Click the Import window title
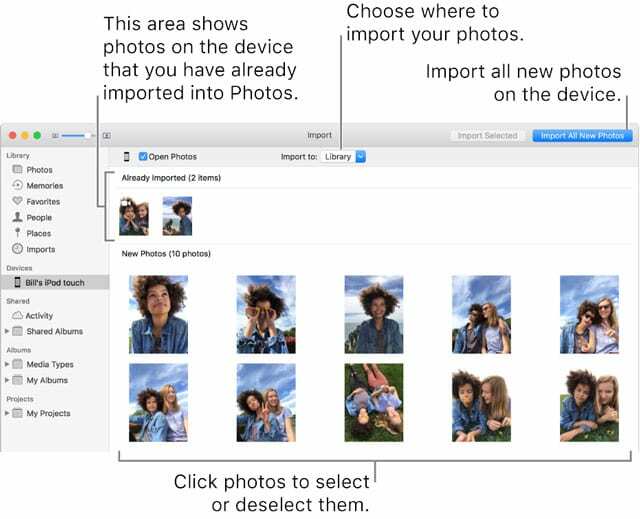Viewport: 640px width, 519px height. [x=320, y=135]
